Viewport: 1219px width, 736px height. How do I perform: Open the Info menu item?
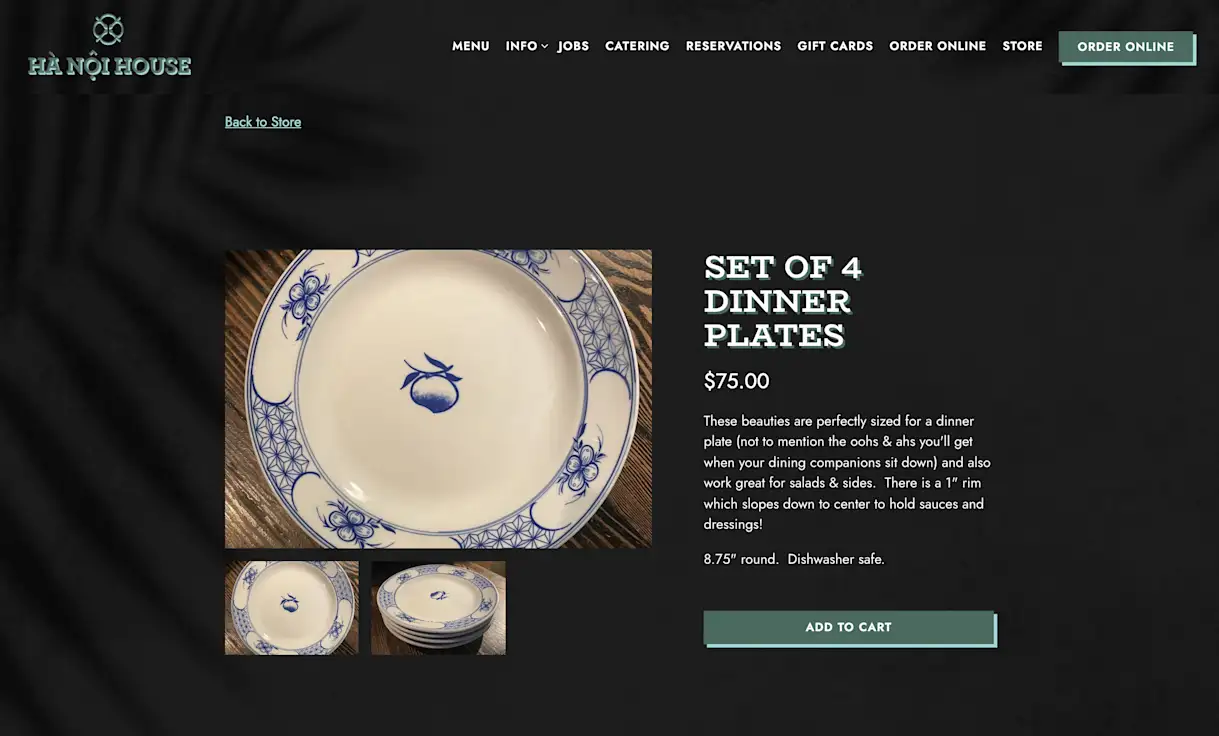(521, 46)
